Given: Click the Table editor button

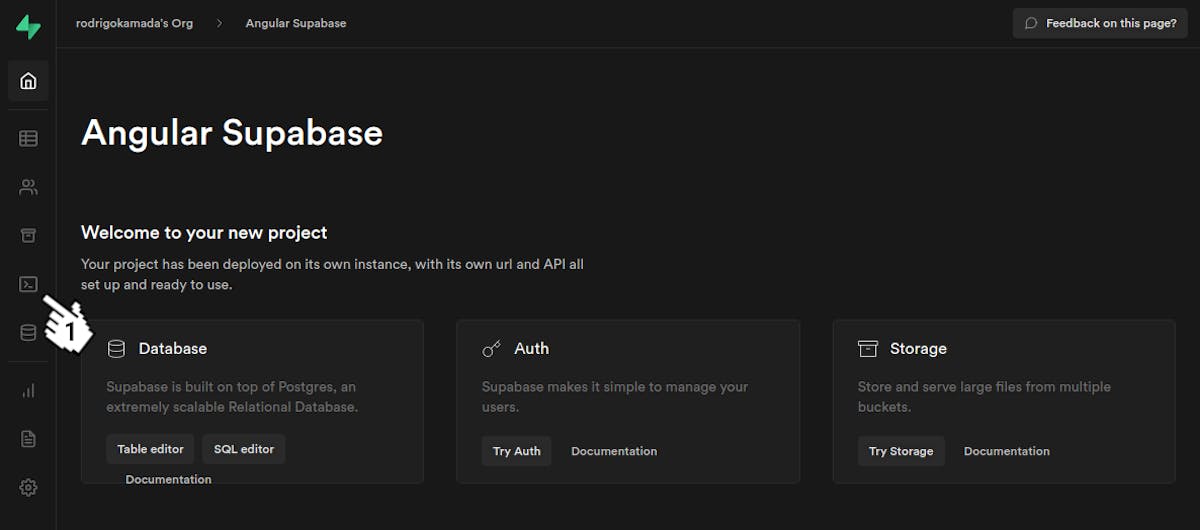Looking at the screenshot, I should coord(150,450).
